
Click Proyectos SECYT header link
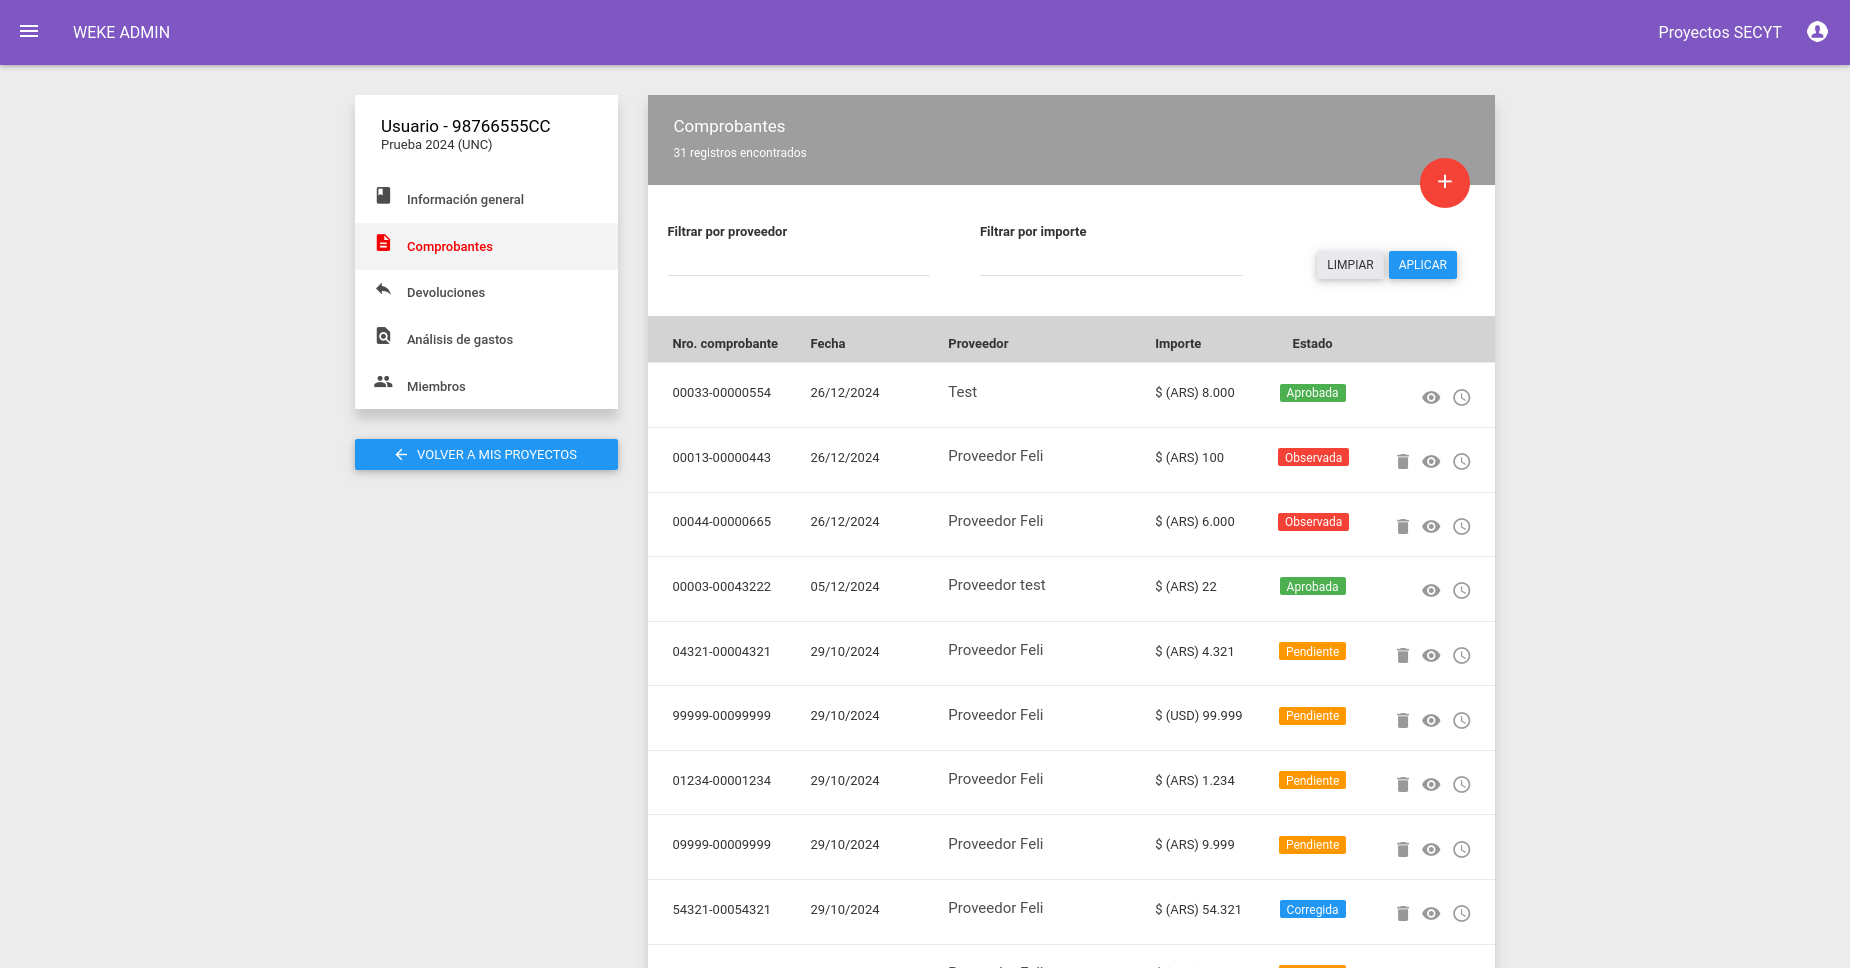point(1719,32)
